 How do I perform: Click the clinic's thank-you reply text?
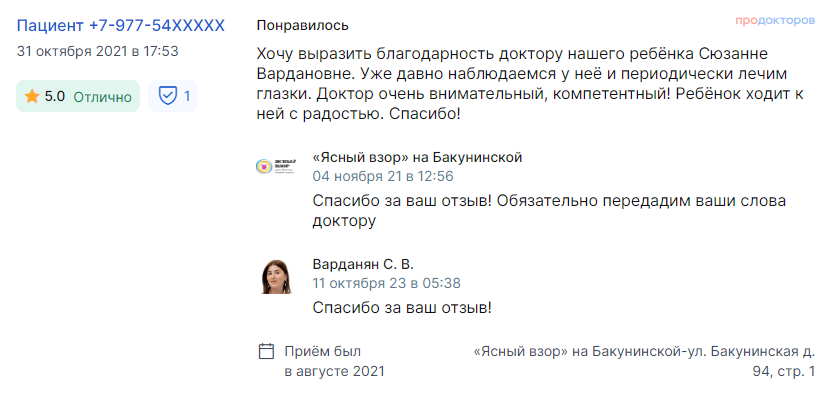(549, 211)
